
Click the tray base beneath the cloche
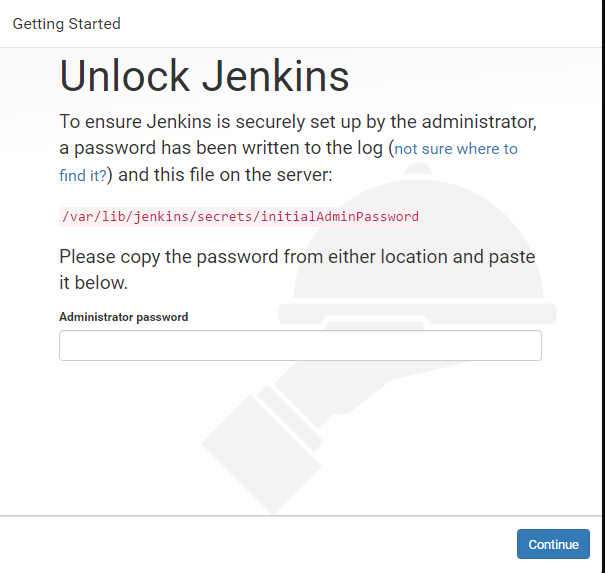tap(420, 313)
